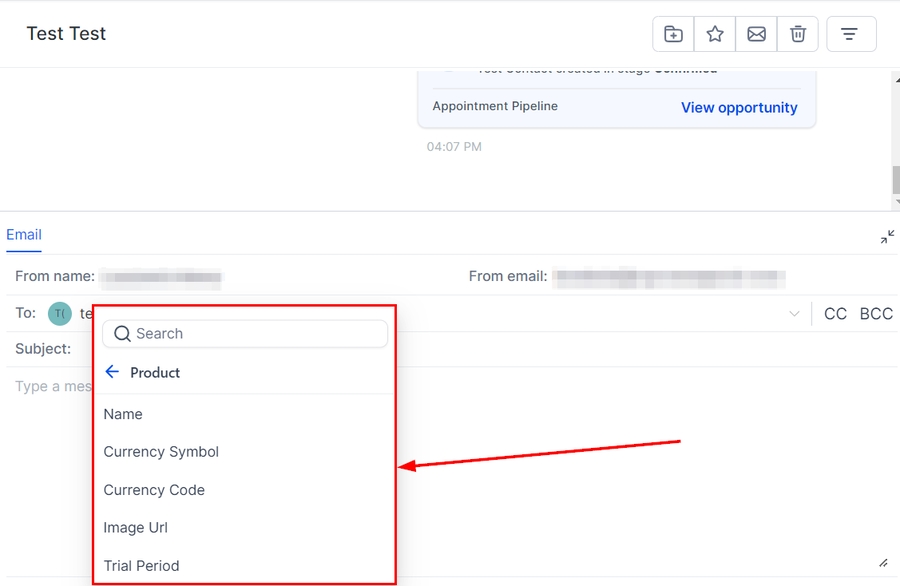900x586 pixels.
Task: Add CC recipients
Action: (x=835, y=314)
